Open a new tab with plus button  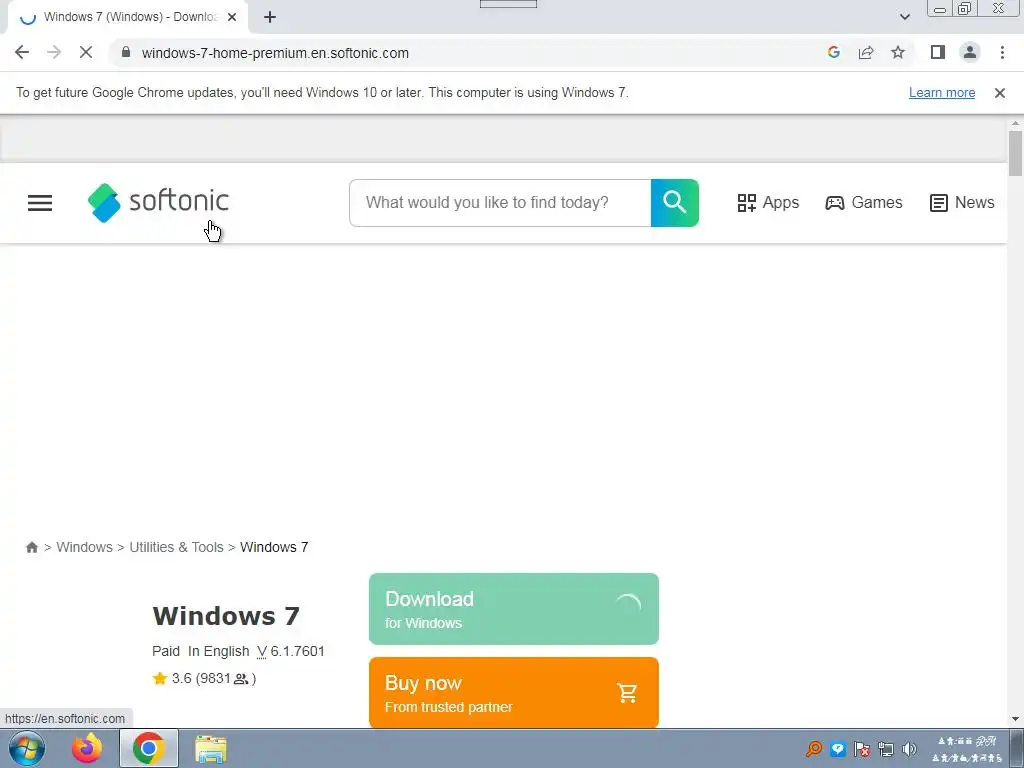(270, 18)
